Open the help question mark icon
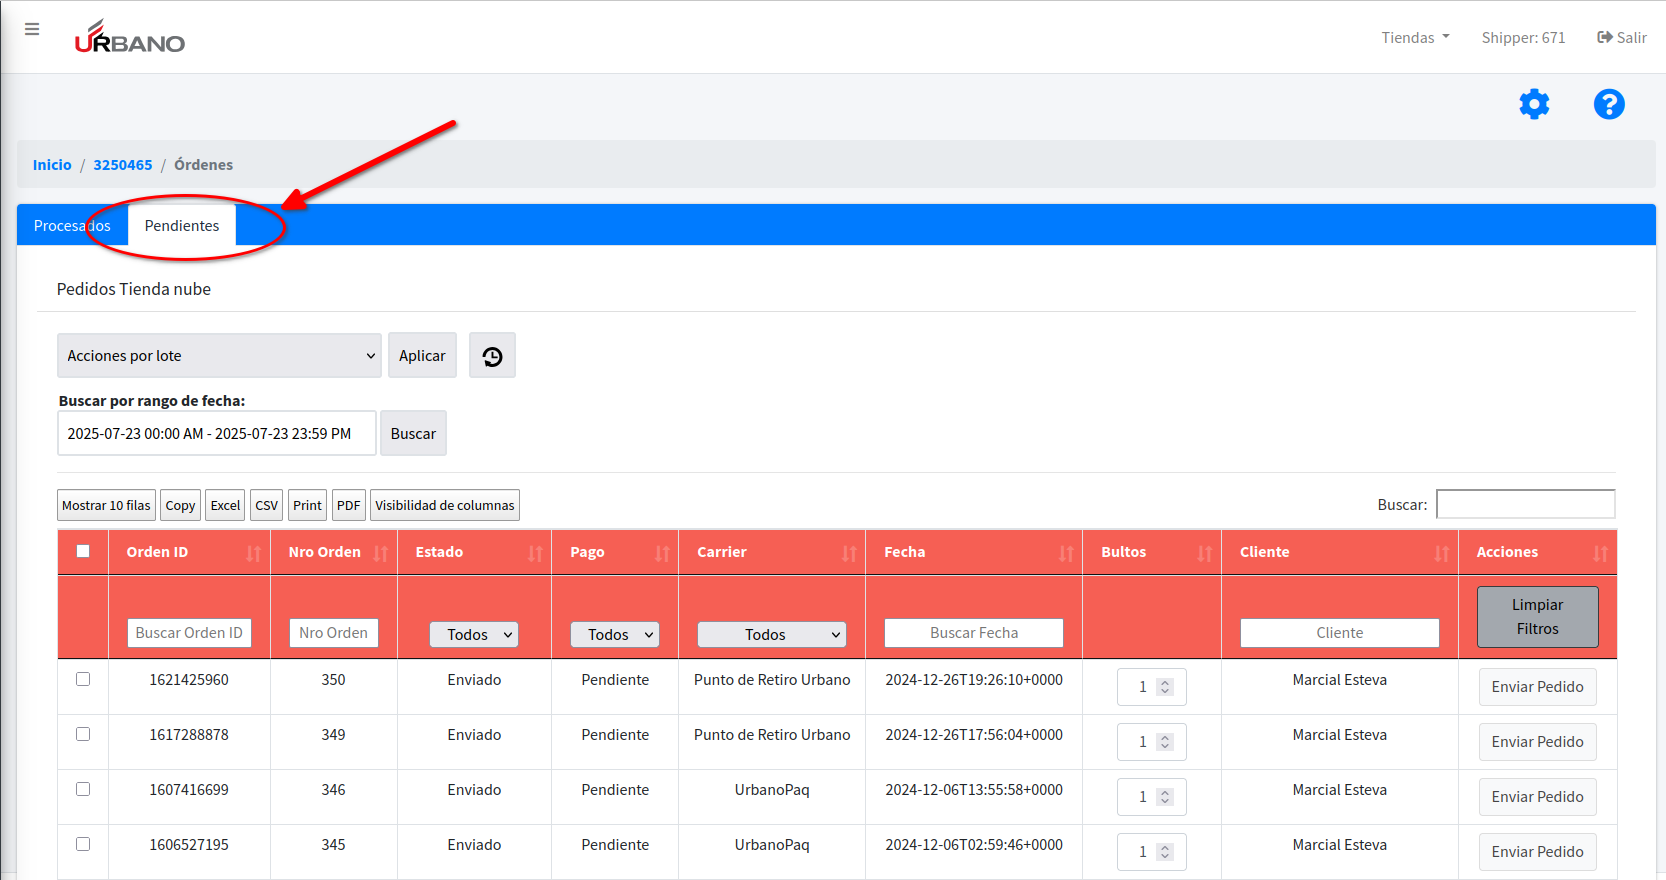1666x880 pixels. [x=1608, y=104]
